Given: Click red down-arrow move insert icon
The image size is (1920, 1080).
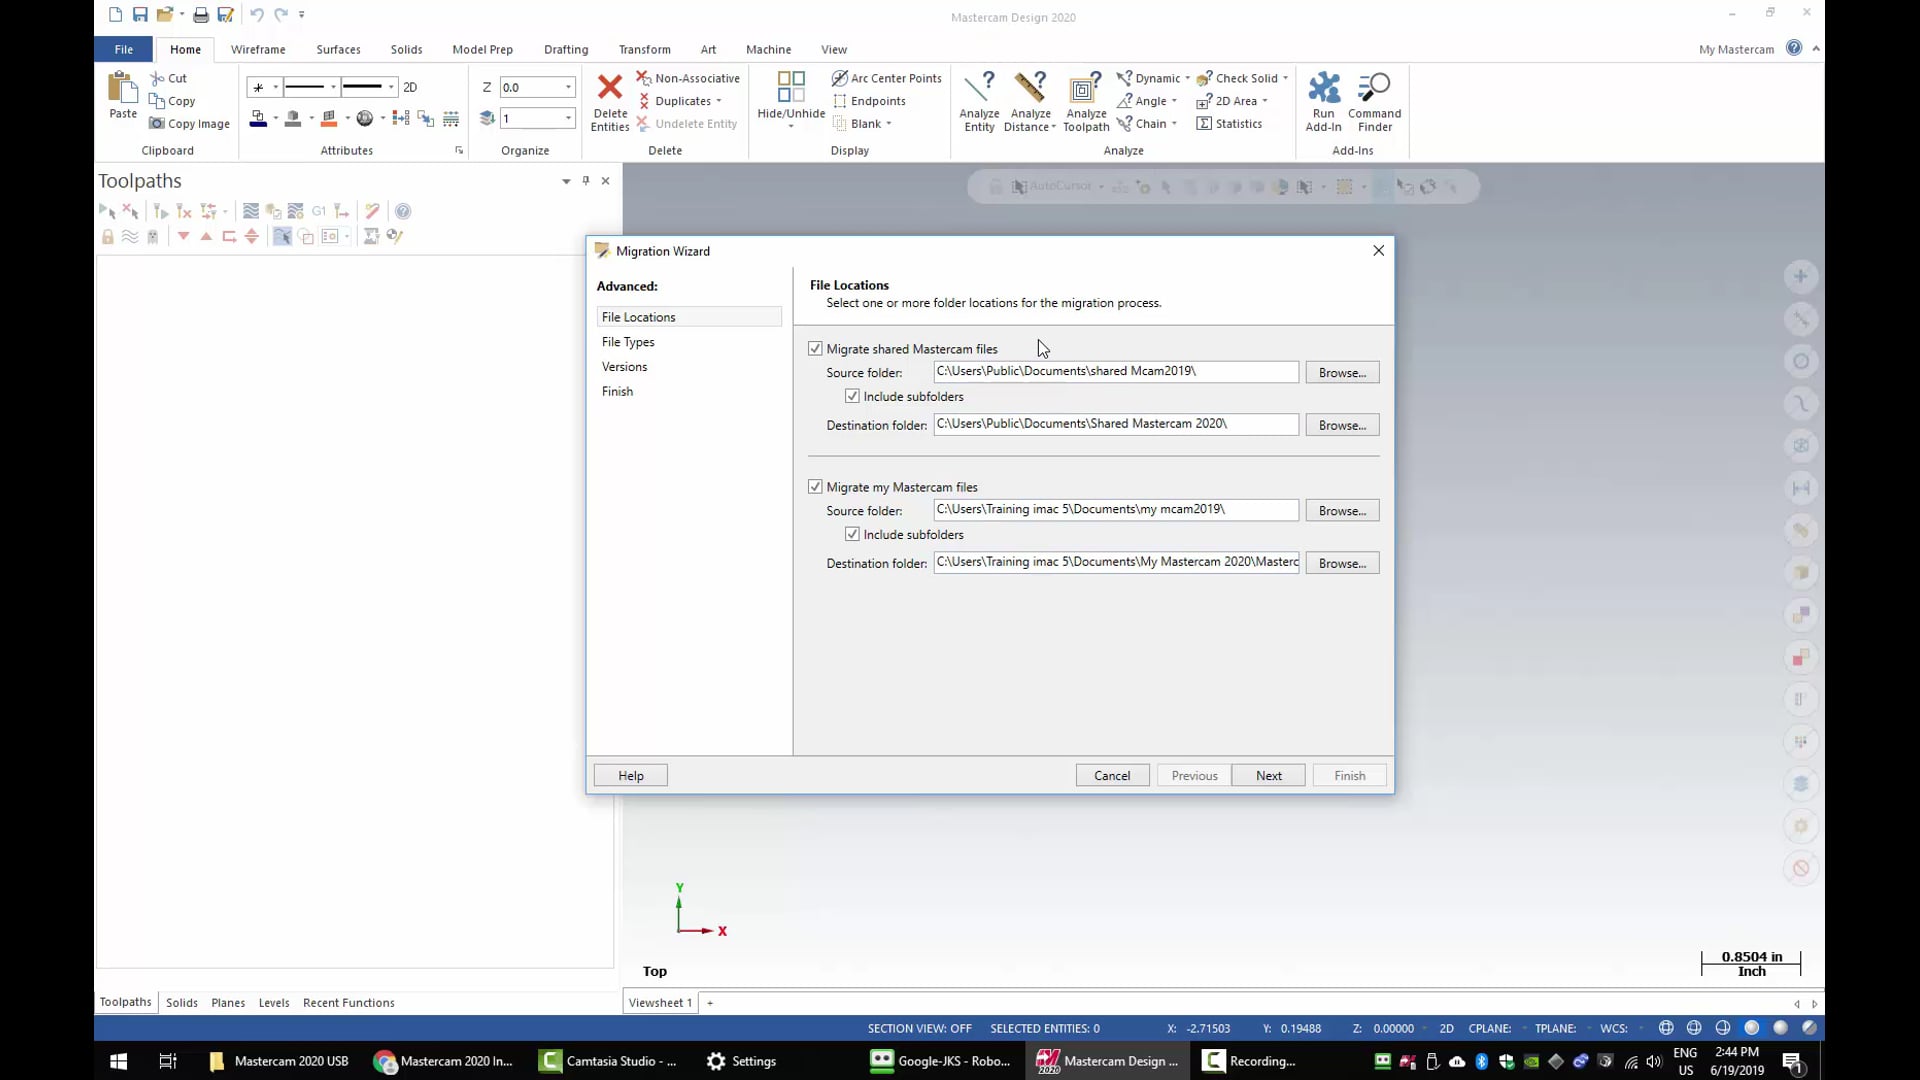Looking at the screenshot, I should pos(183,237).
